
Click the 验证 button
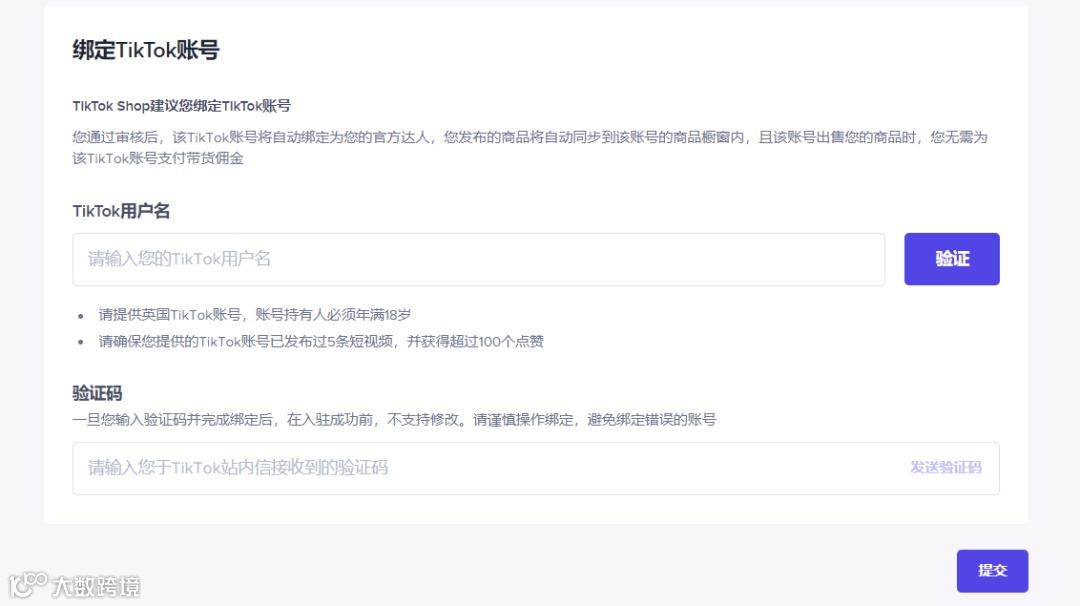952,259
